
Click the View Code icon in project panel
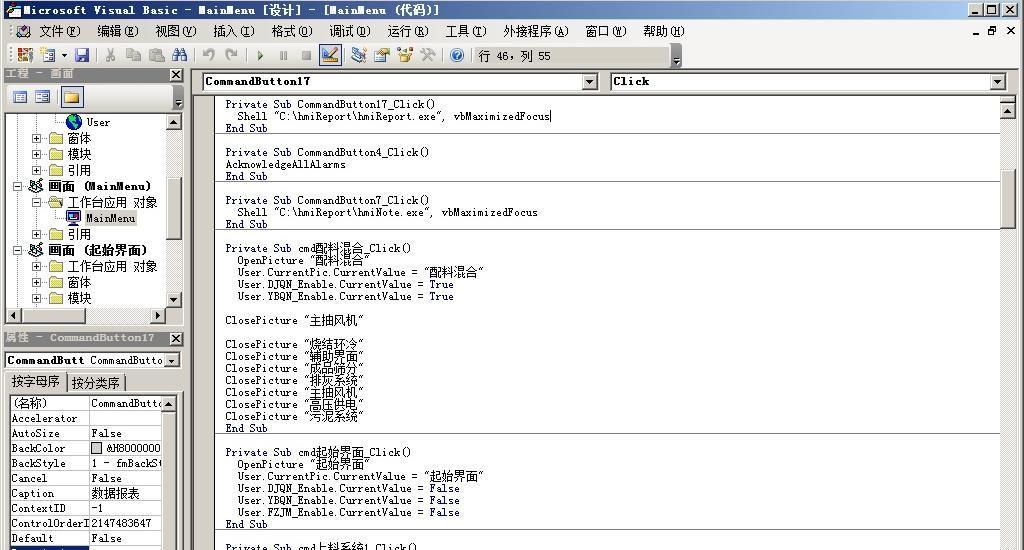[20, 97]
